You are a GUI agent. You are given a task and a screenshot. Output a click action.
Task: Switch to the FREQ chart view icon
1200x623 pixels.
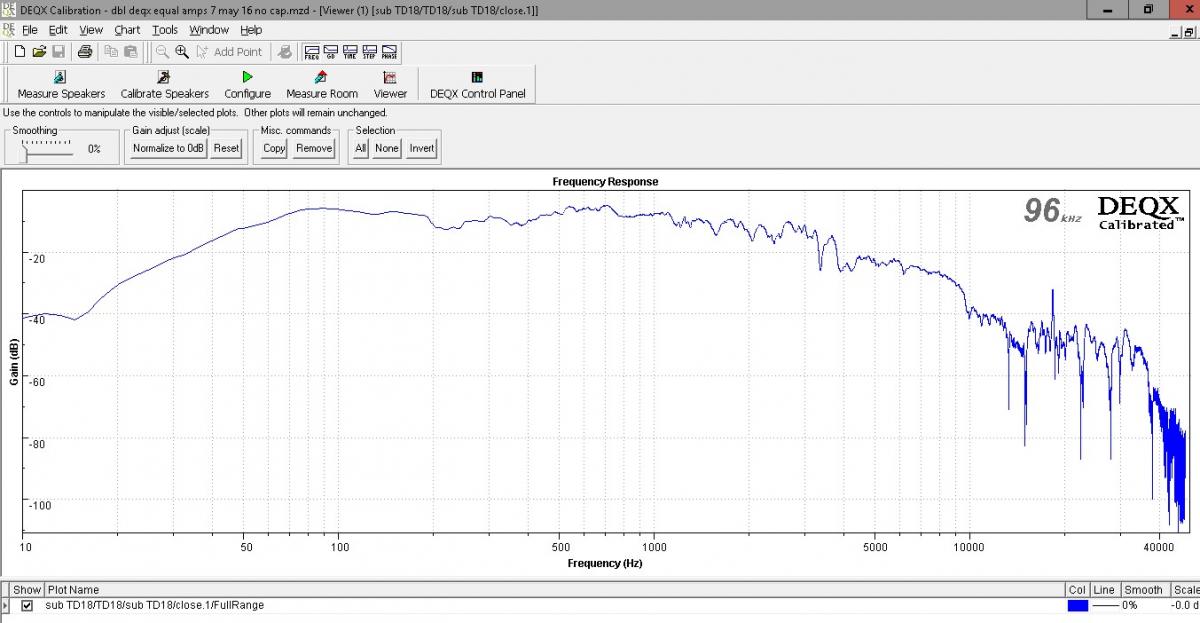(x=312, y=52)
